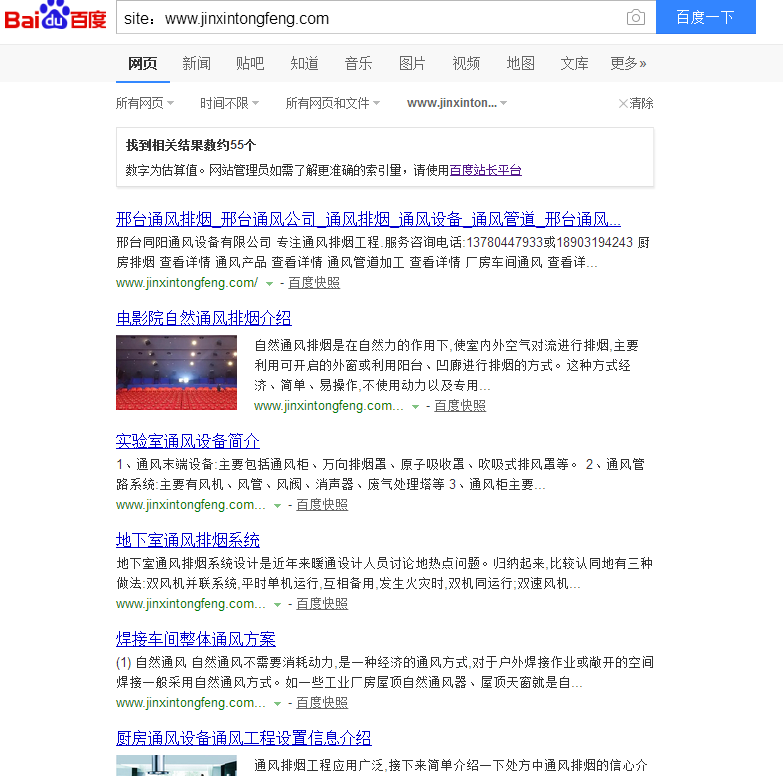The height and width of the screenshot is (776, 783).
Task: Switch to the 图片 tab
Action: pos(412,63)
